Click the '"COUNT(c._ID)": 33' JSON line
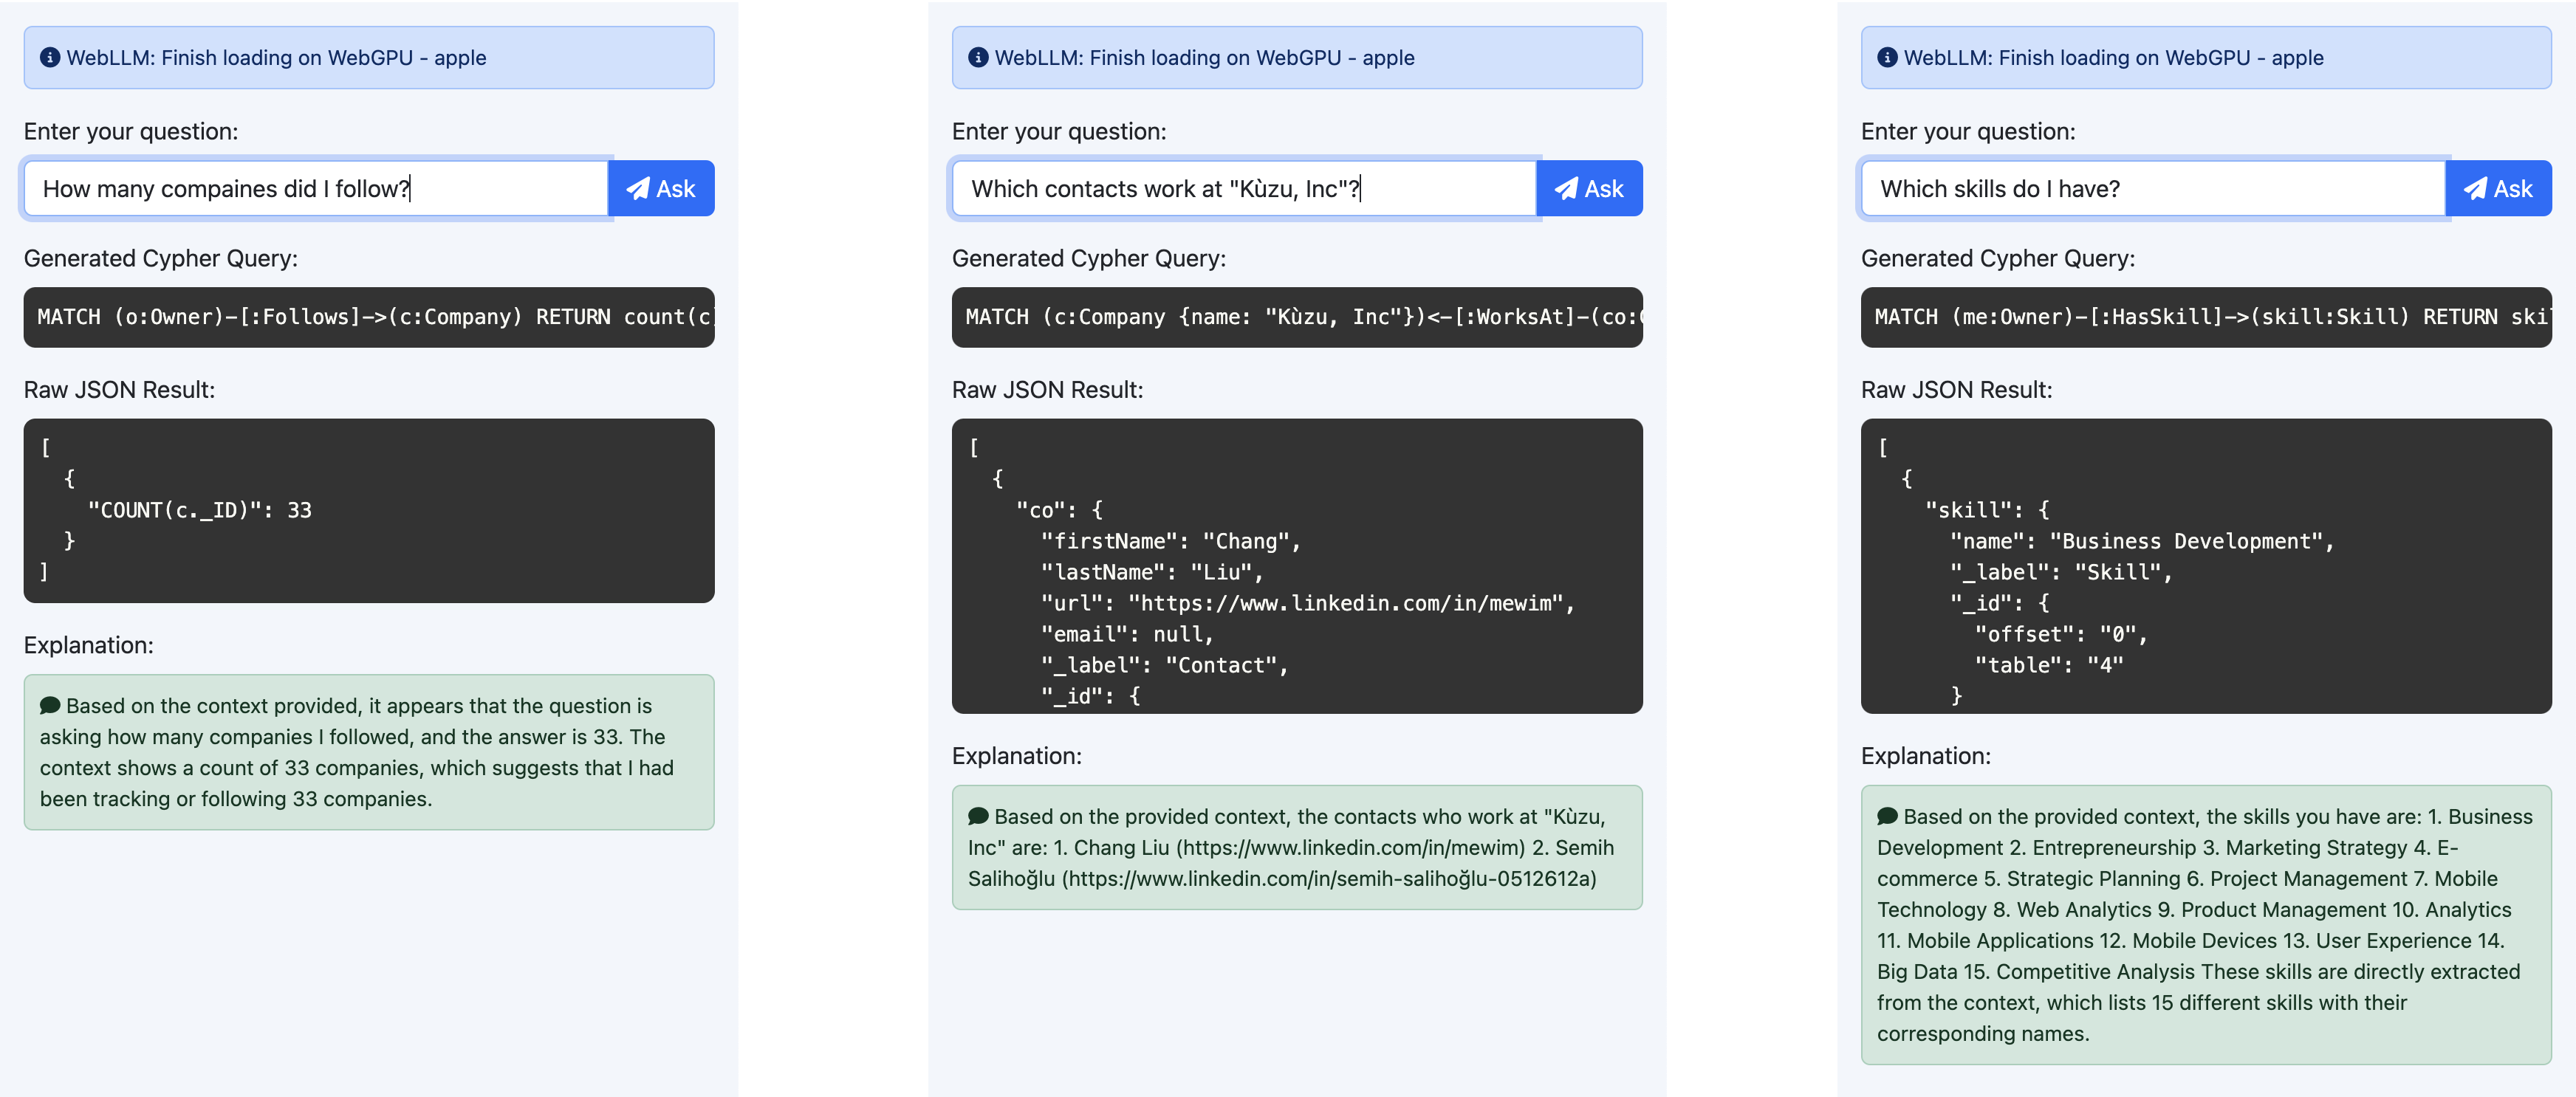 (200, 510)
